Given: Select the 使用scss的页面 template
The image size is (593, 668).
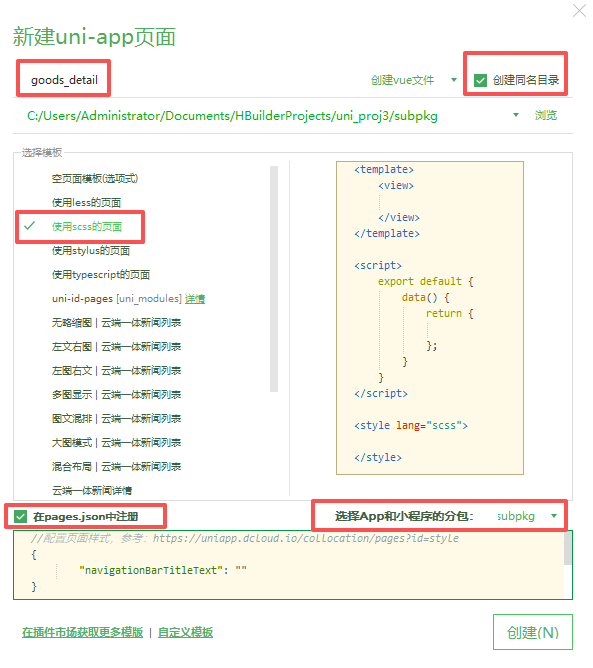Looking at the screenshot, I should coord(87,227).
